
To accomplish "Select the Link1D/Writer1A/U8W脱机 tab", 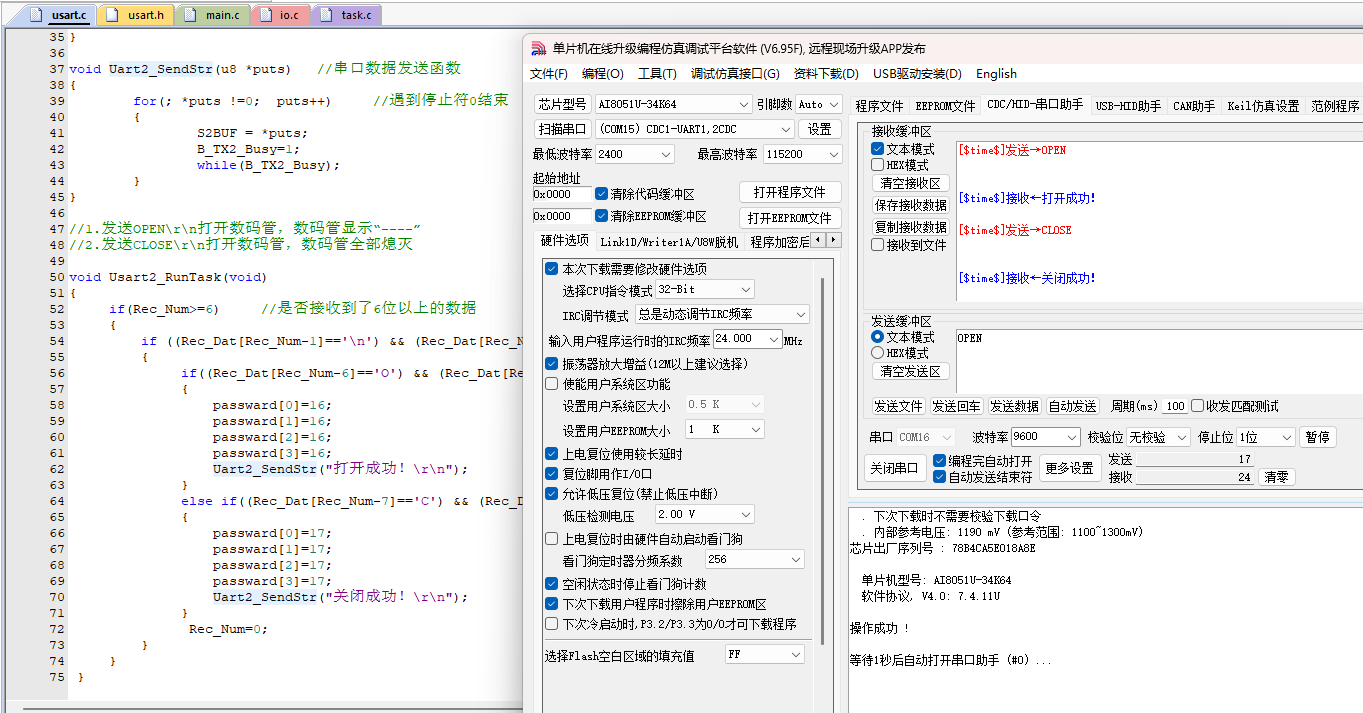I will click(669, 242).
